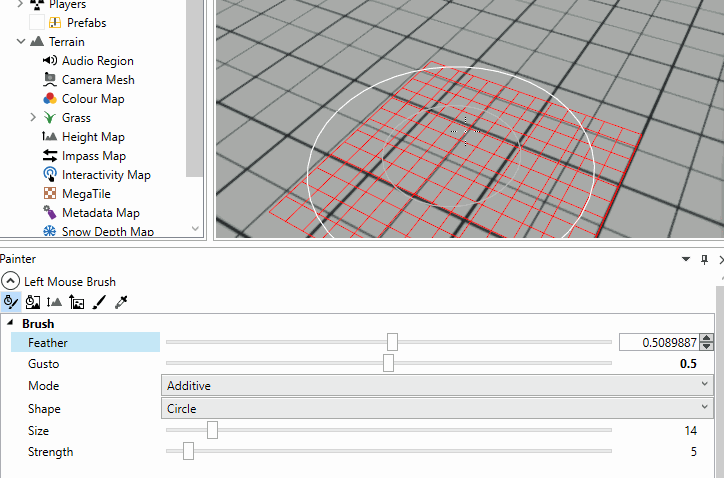The width and height of the screenshot is (724, 478).
Task: Select the timed image stamp tool icon
Action: pyautogui.click(x=33, y=302)
